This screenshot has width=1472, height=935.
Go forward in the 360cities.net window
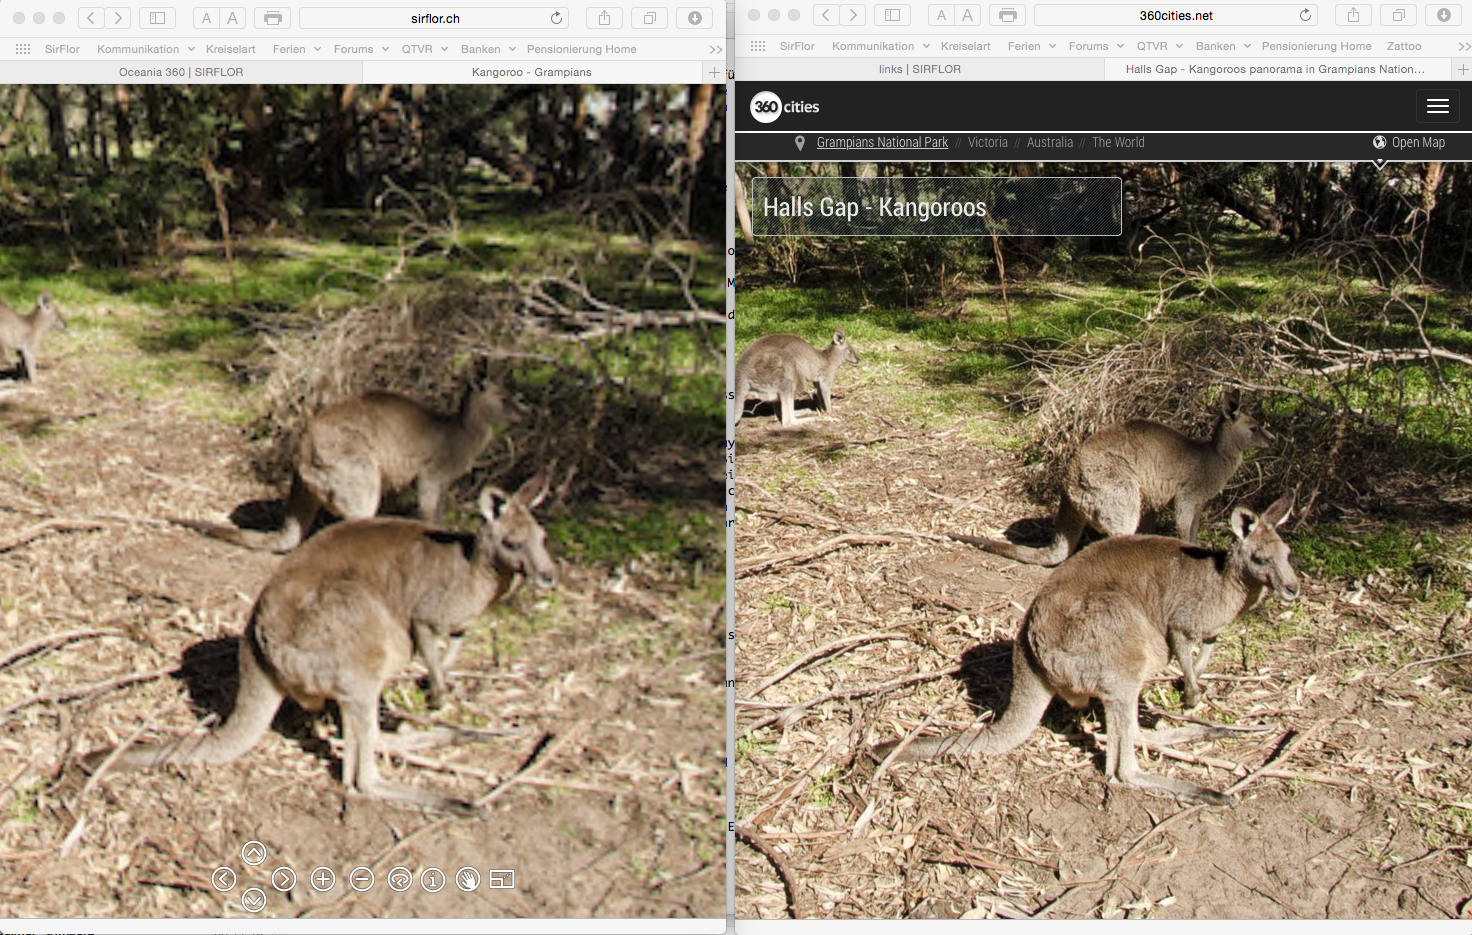(x=853, y=15)
